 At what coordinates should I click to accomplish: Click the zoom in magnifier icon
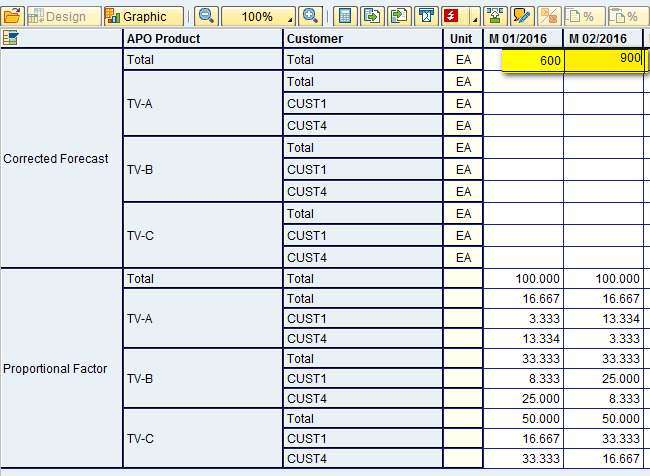pos(310,16)
